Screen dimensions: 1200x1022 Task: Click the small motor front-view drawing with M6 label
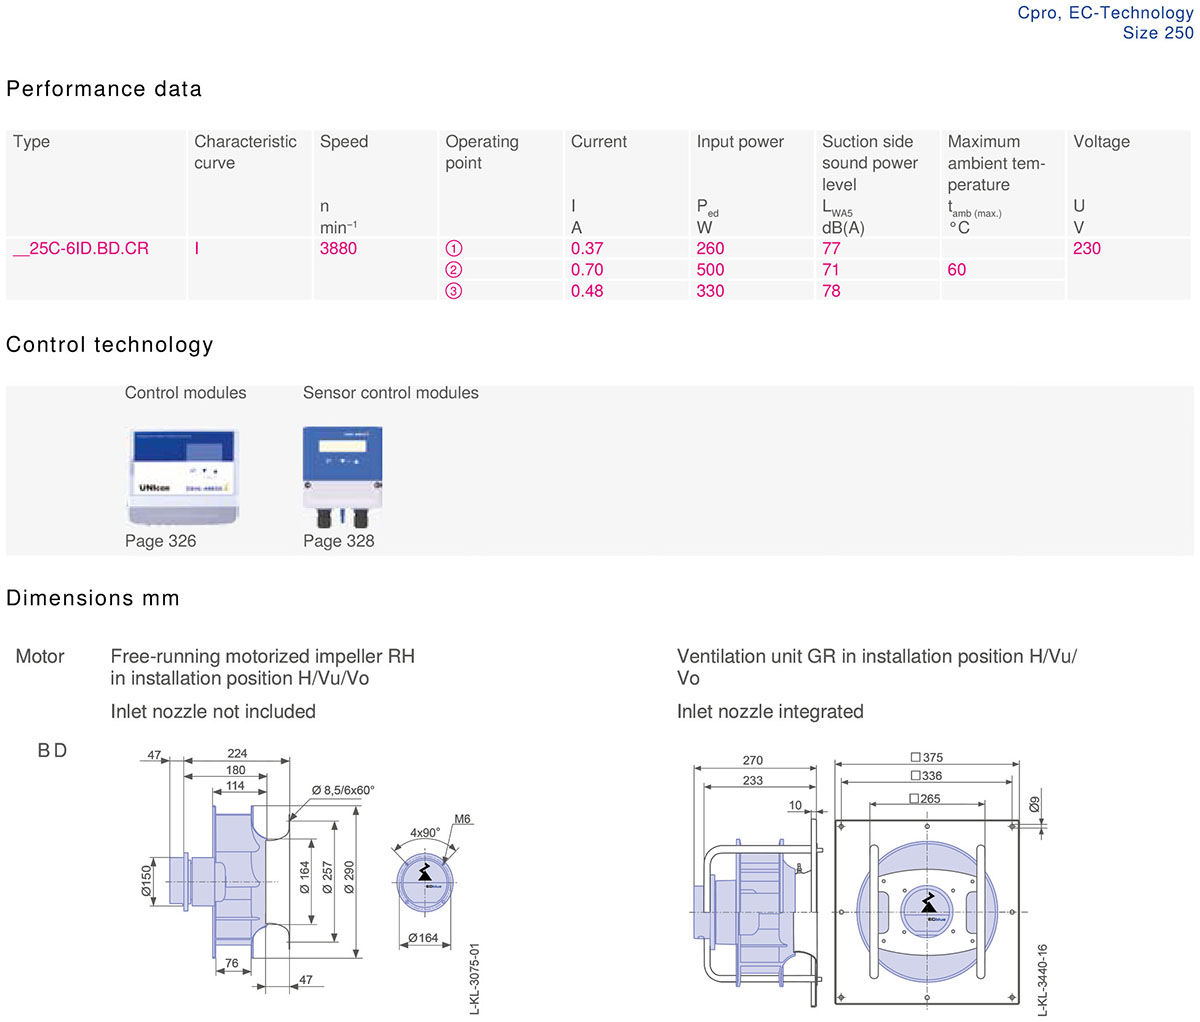click(x=424, y=880)
